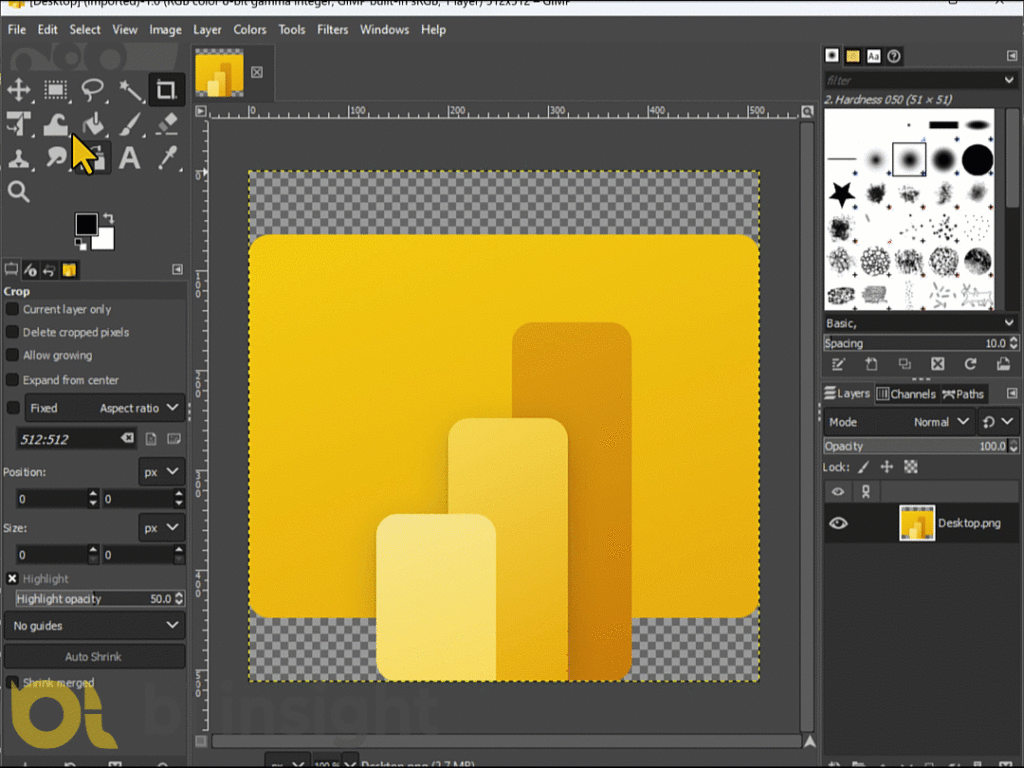Edit the selected brush
This screenshot has height=768, width=1024.
839,364
